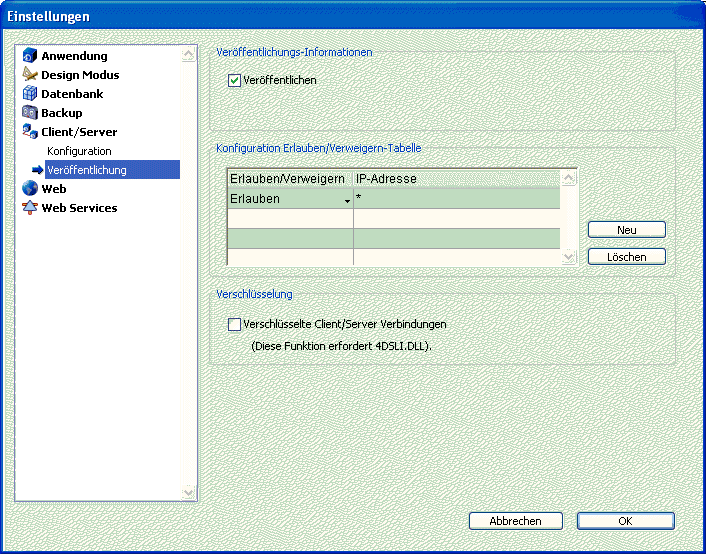Select Konfiguration under Client/Server
Image resolution: width=706 pixels, height=554 pixels.
(x=79, y=151)
